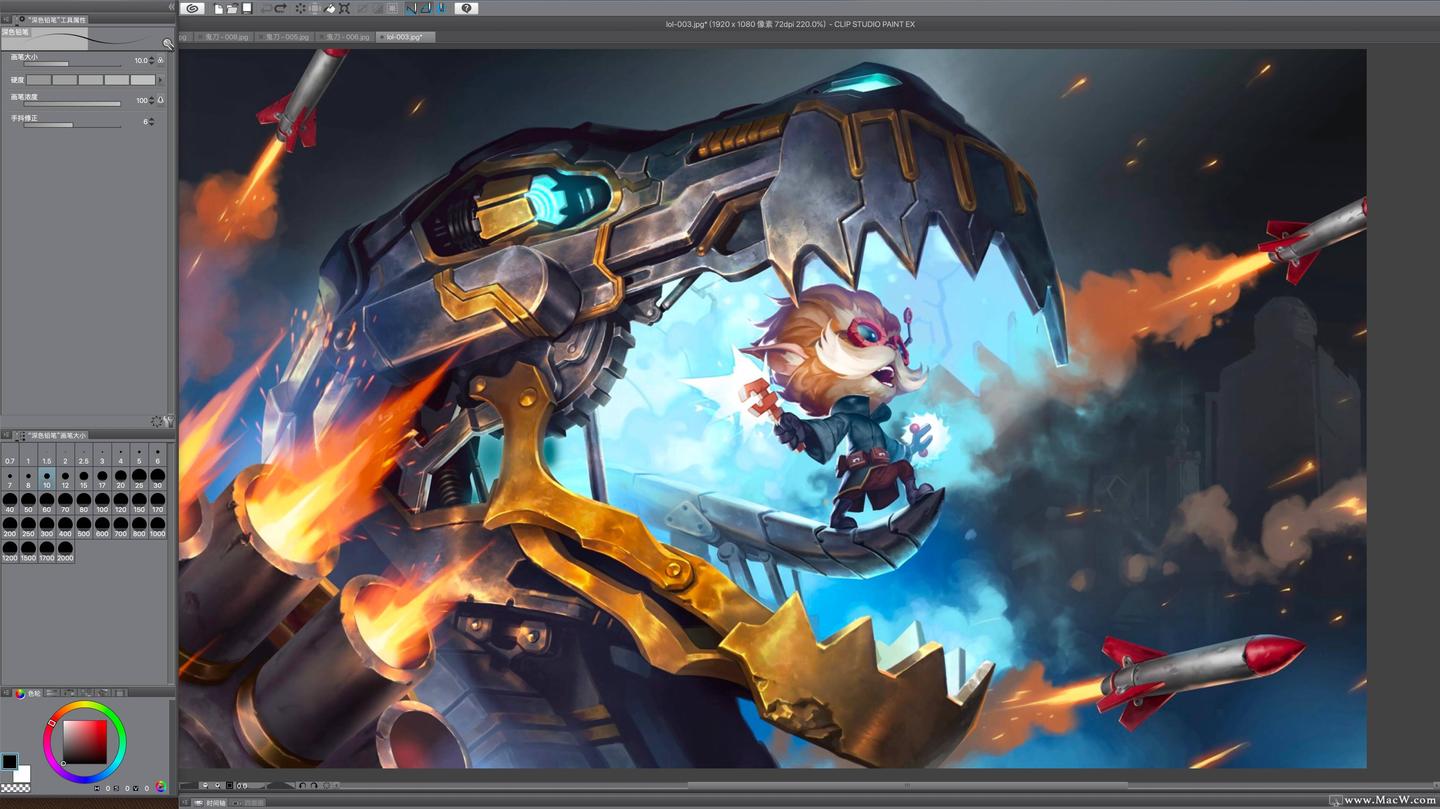Select the transparent color swatch
Viewport: 1440px width, 809px height.
click(x=15, y=788)
